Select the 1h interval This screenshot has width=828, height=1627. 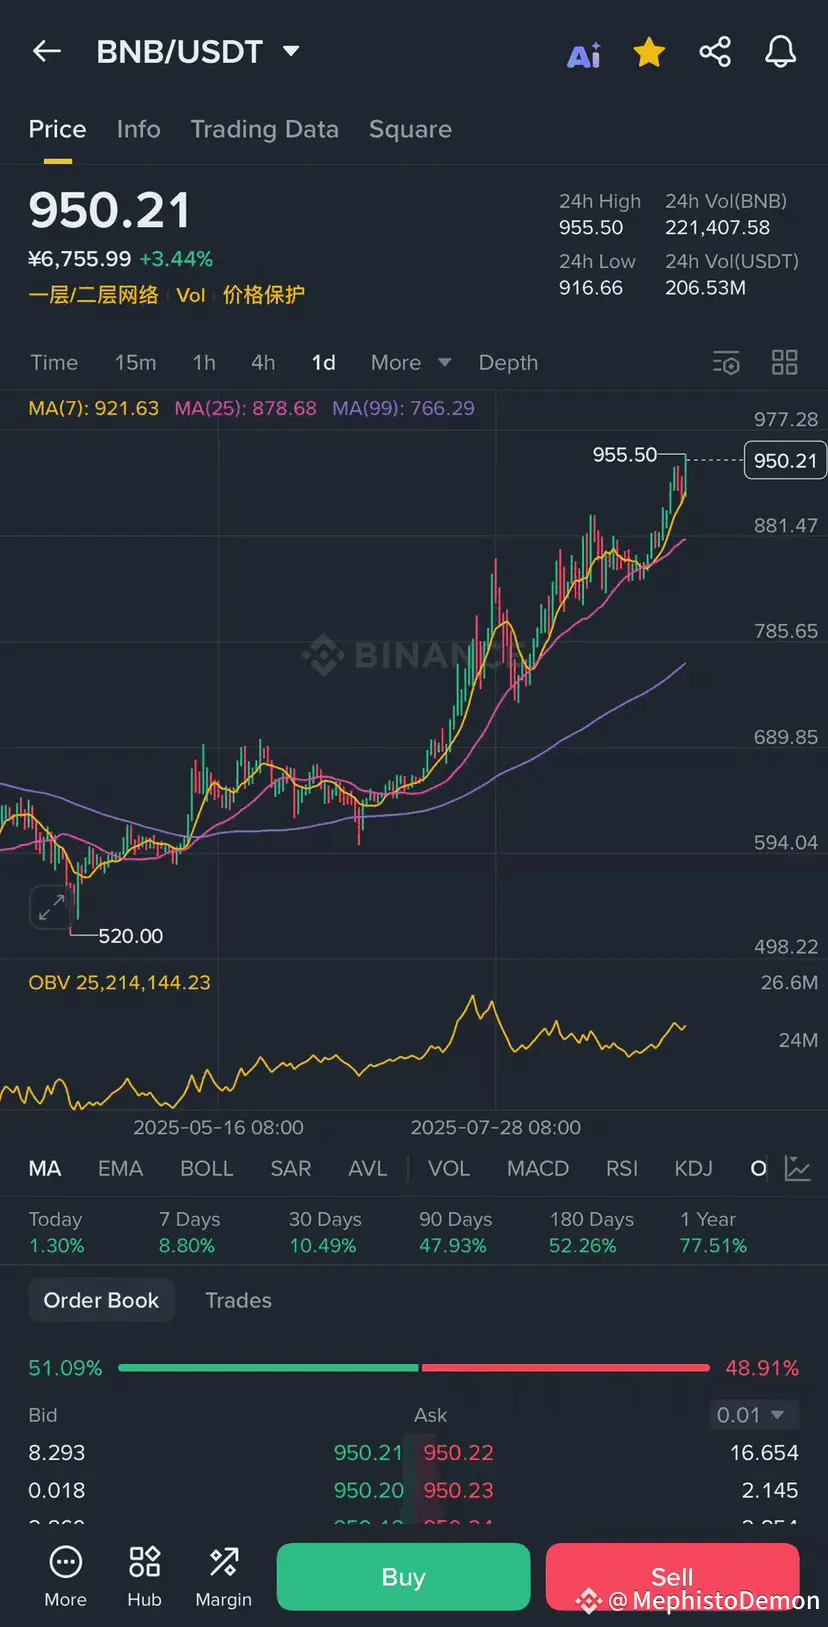(x=204, y=362)
